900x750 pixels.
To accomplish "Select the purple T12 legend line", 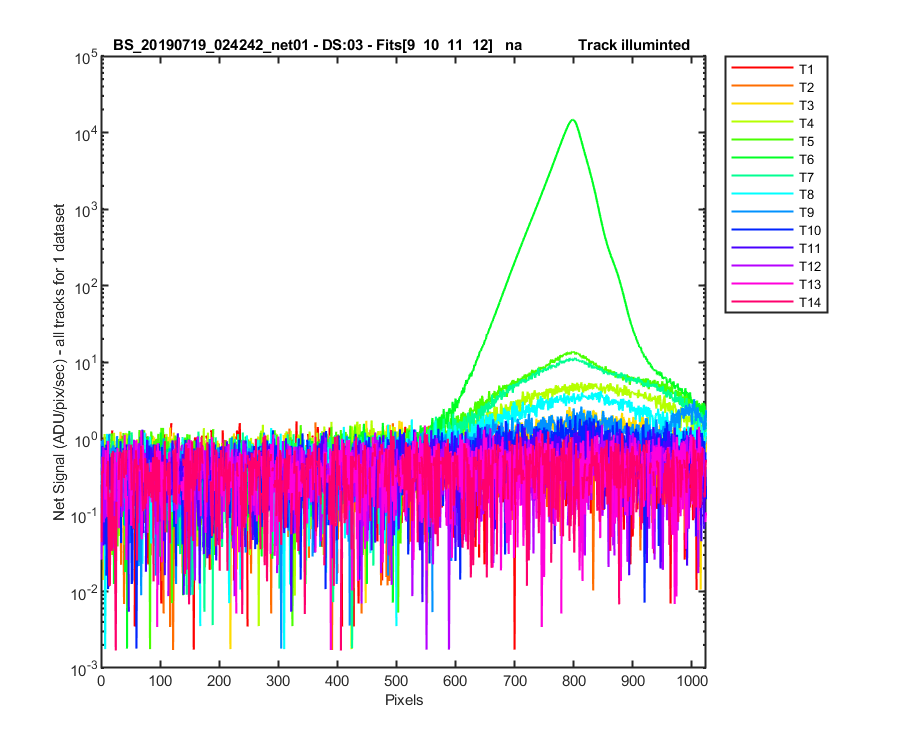I will [762, 266].
